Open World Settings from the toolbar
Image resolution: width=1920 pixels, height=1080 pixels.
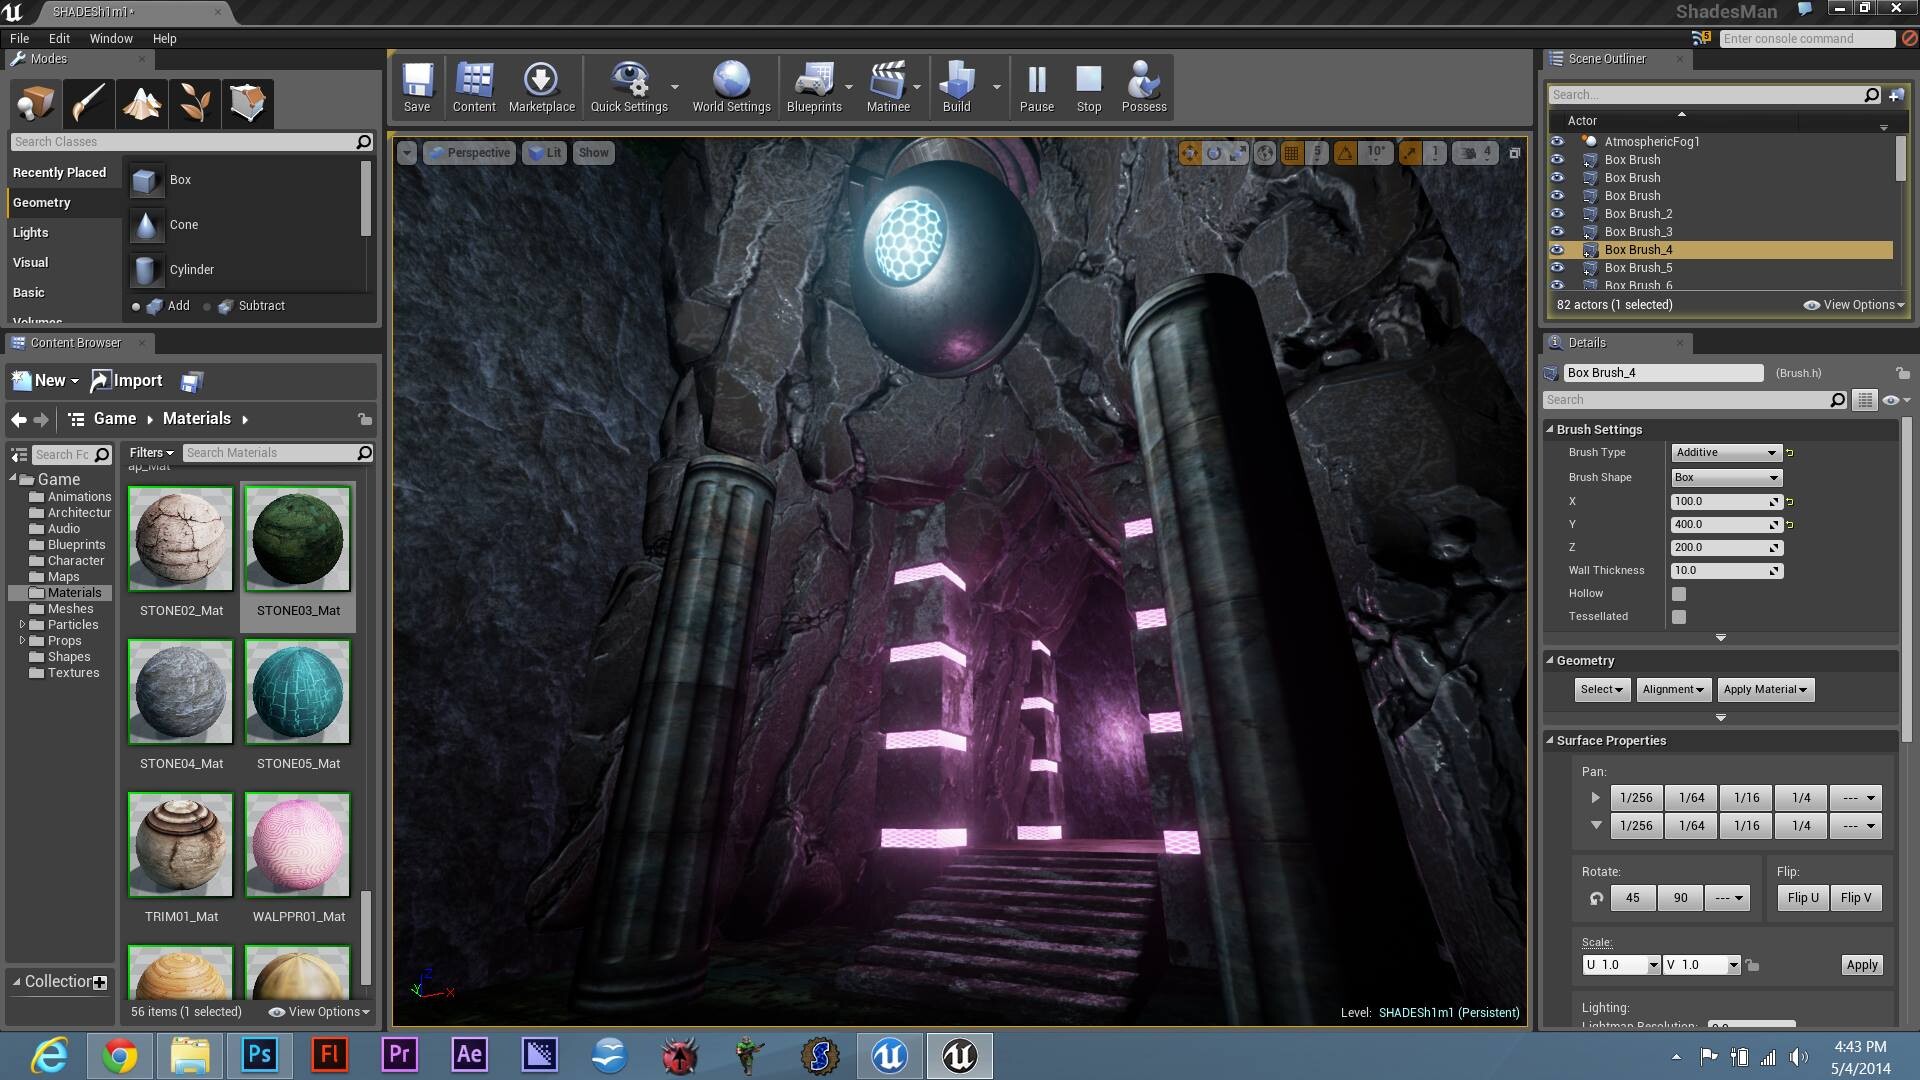(731, 85)
